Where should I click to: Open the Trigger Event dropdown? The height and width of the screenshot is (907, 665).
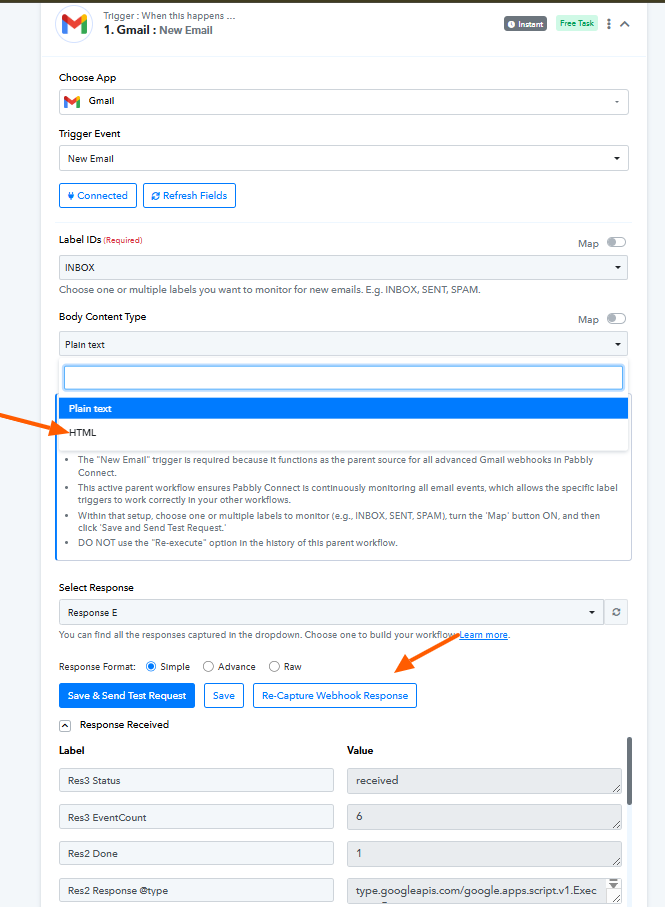[x=343, y=158]
